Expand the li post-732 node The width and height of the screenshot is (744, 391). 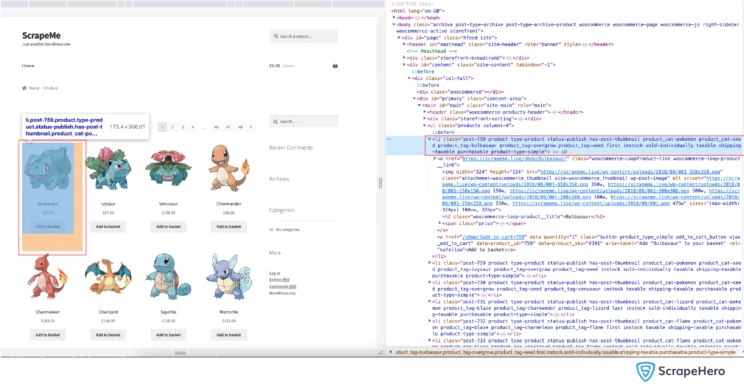pos(430,321)
